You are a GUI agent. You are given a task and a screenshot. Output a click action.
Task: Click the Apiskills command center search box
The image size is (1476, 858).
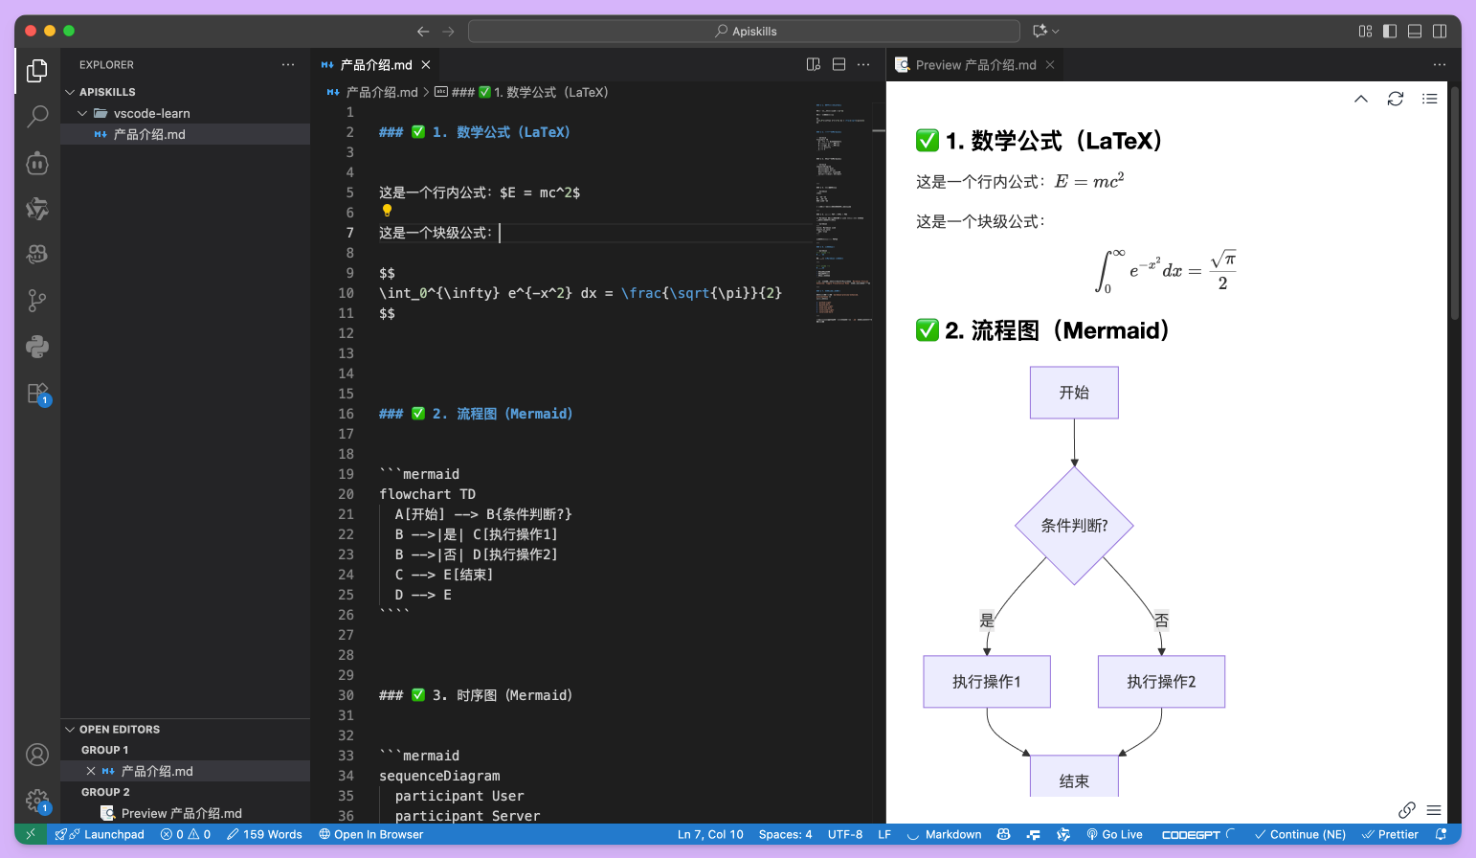tap(744, 31)
